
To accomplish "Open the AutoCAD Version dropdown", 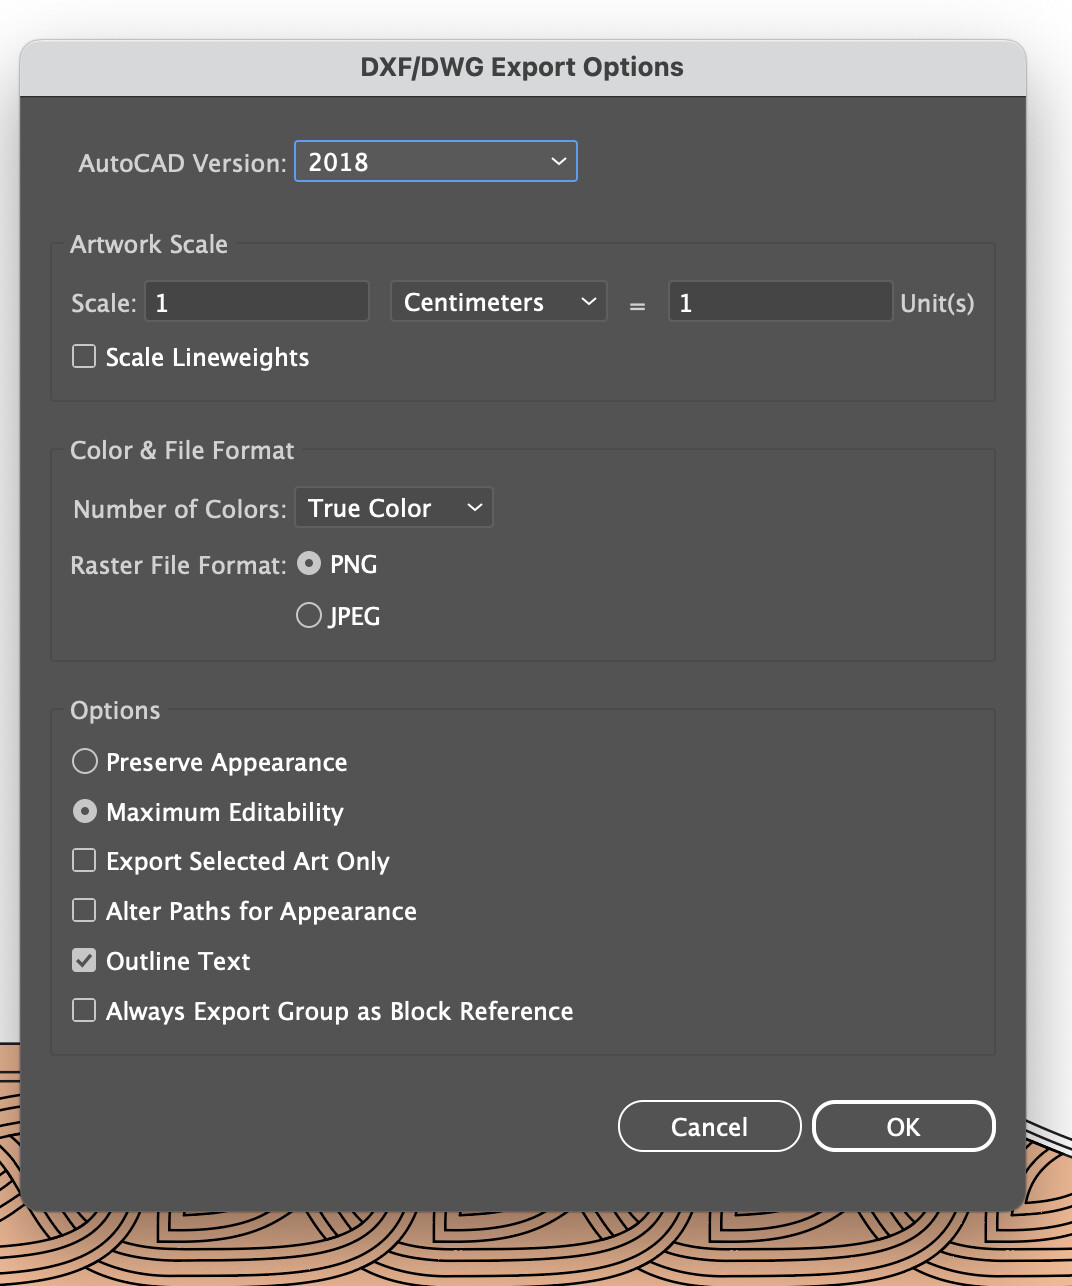I will (436, 162).
